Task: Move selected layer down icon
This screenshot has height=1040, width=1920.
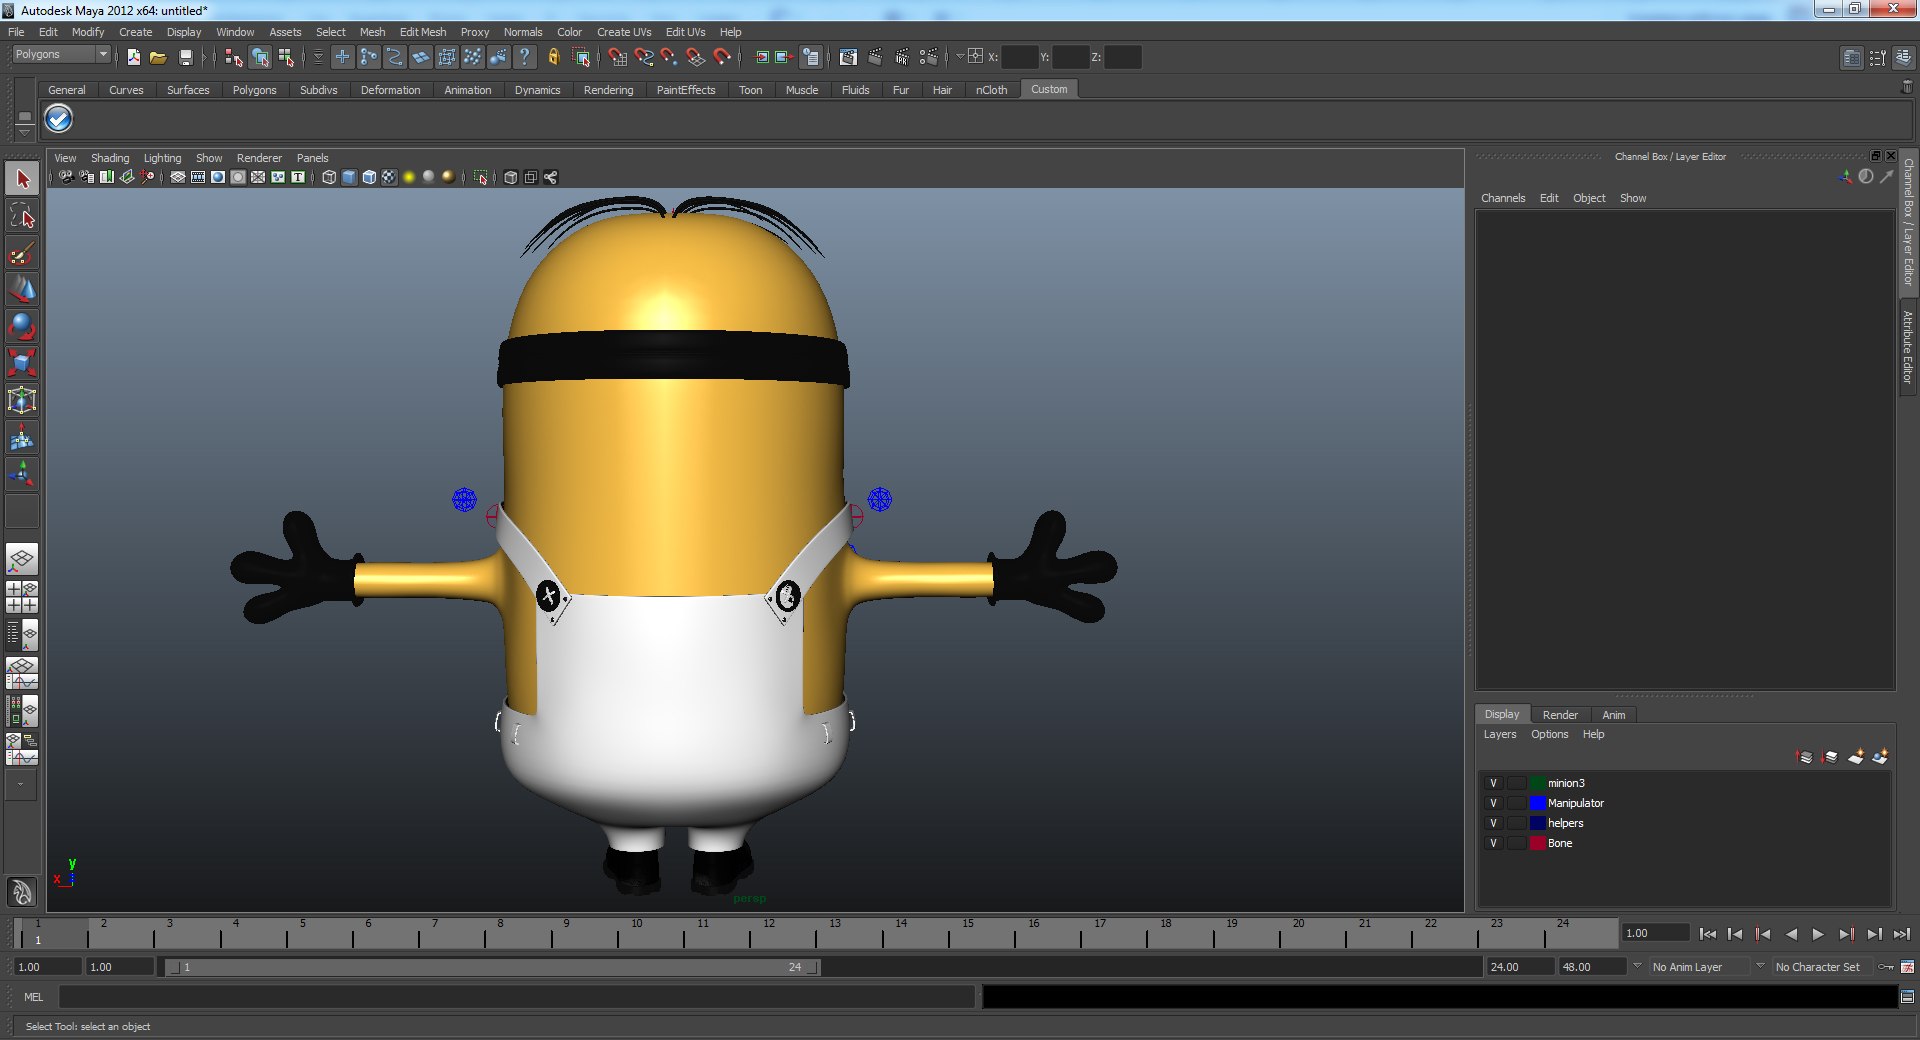Action: coord(1830,757)
